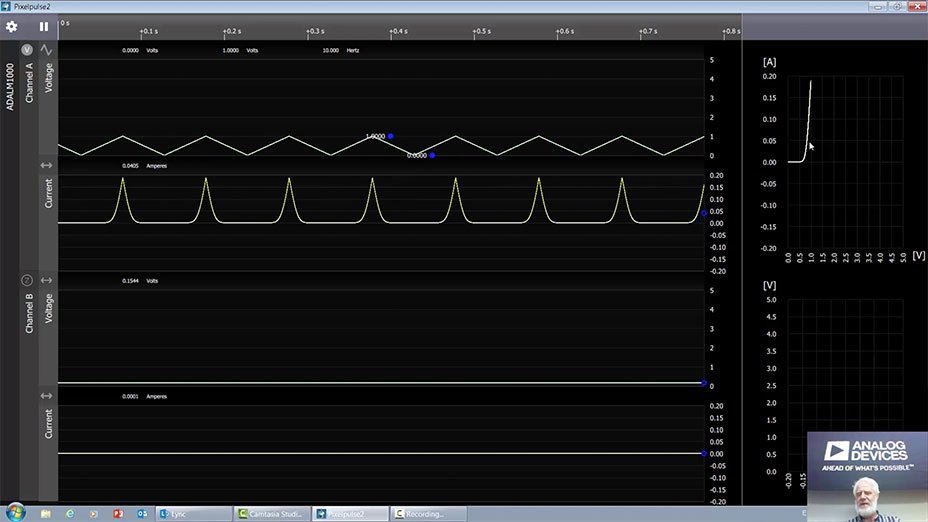Launch Internet Explorer from taskbar
The height and width of the screenshot is (522, 928).
coord(70,514)
